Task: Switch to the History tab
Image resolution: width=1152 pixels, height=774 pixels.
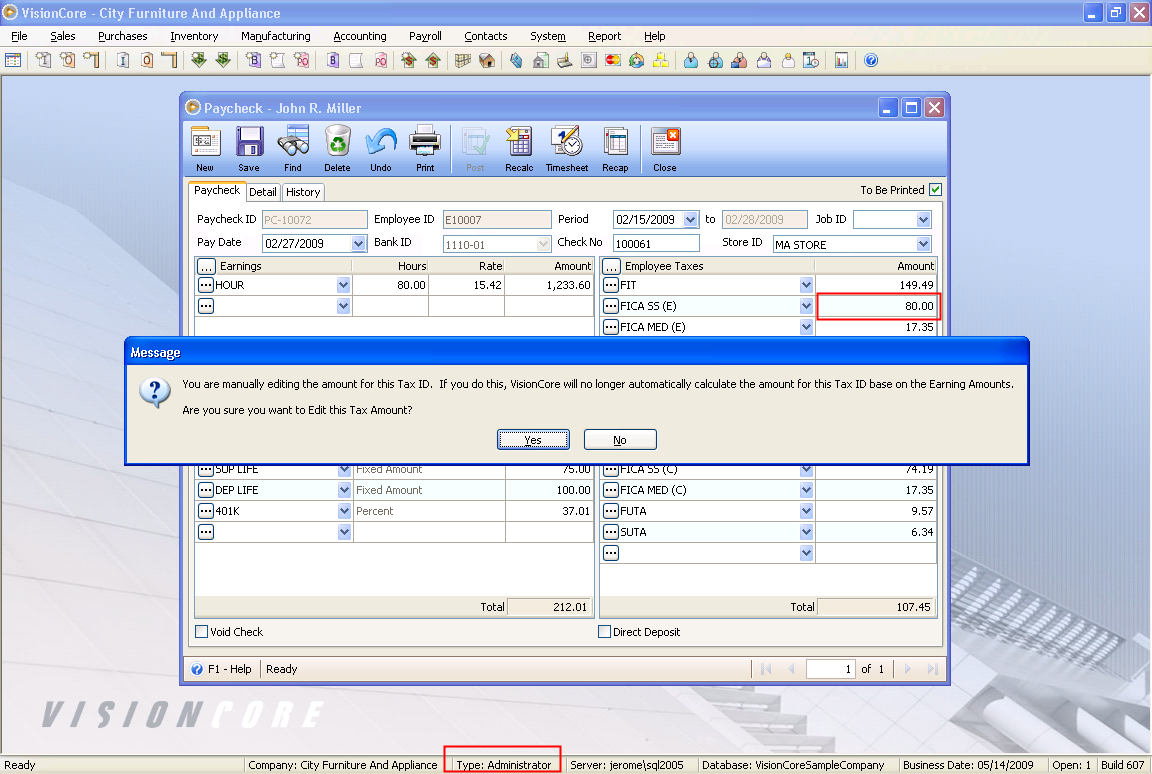Action: click(303, 192)
